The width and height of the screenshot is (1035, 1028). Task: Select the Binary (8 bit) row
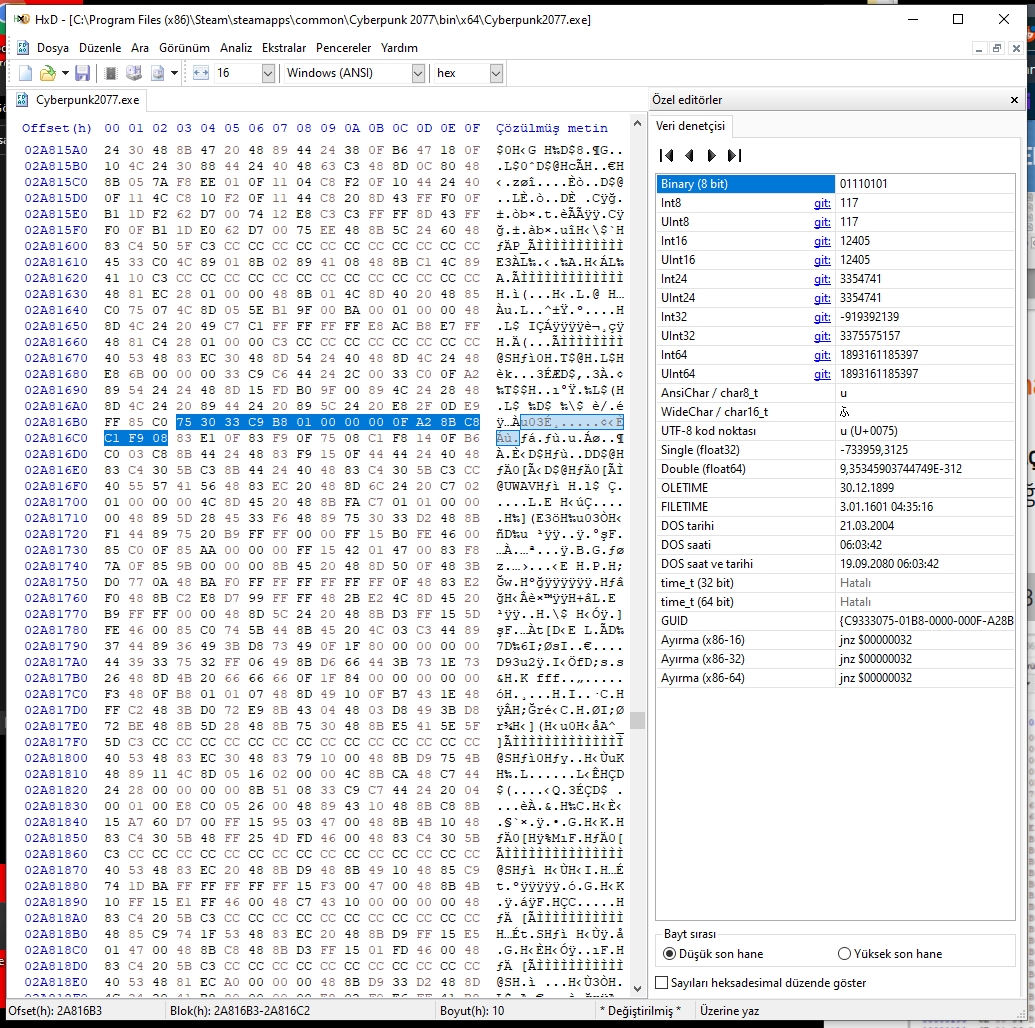[x=835, y=184]
